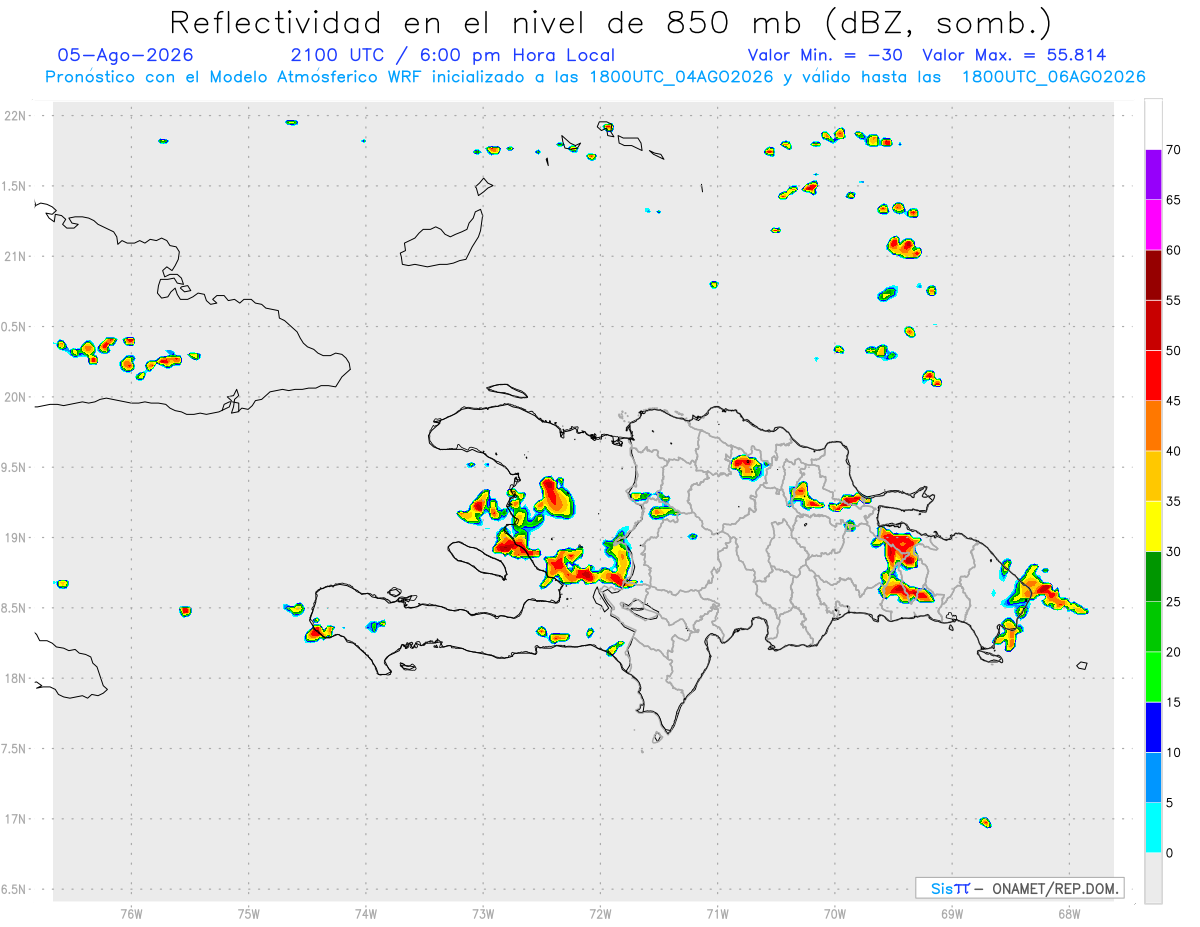Viewport: 1200px width, 927px height.
Task: Click the date '05-Ago-2026'
Action: click(126, 55)
